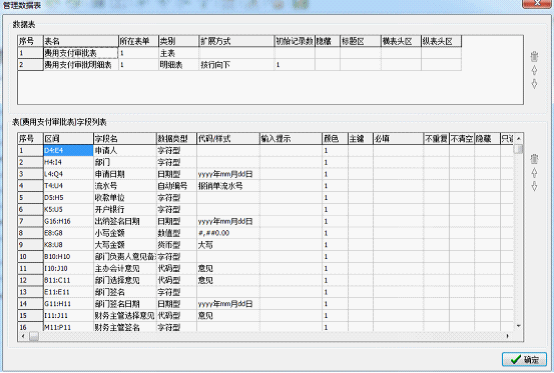
Task: Click the trash icon beside the field list
Action: (x=534, y=159)
